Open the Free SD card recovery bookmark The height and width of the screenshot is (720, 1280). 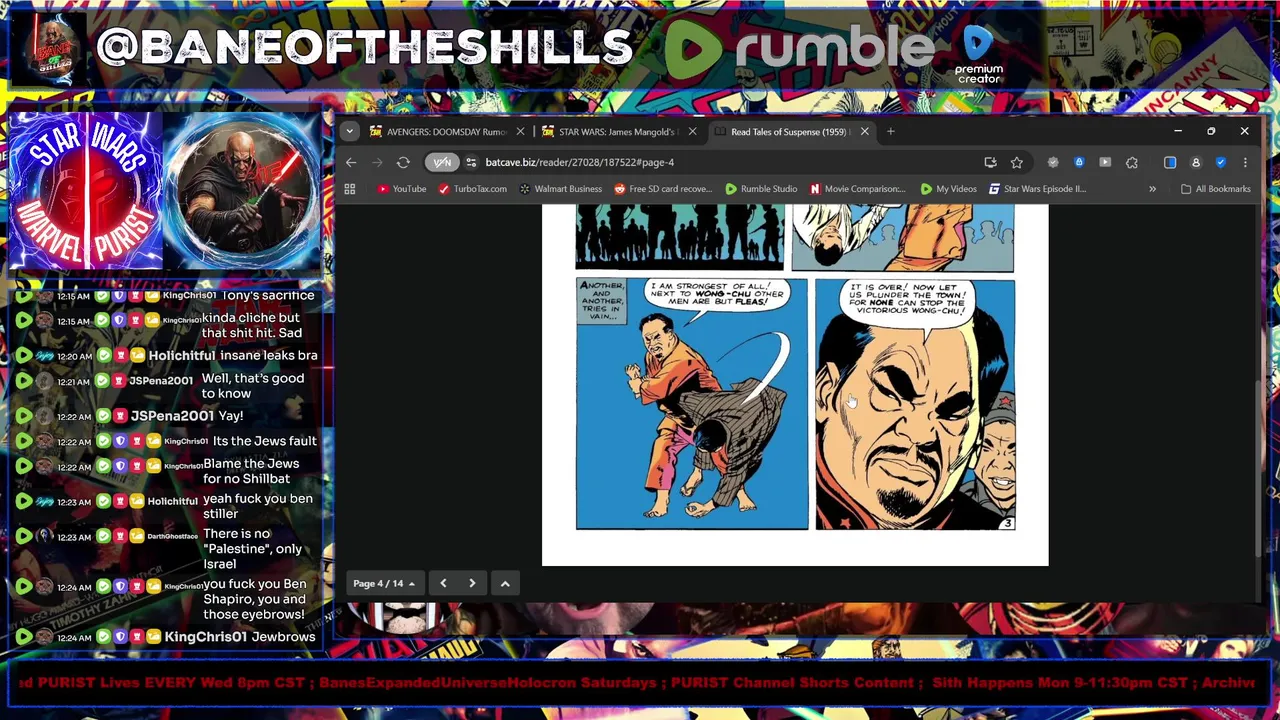663,189
